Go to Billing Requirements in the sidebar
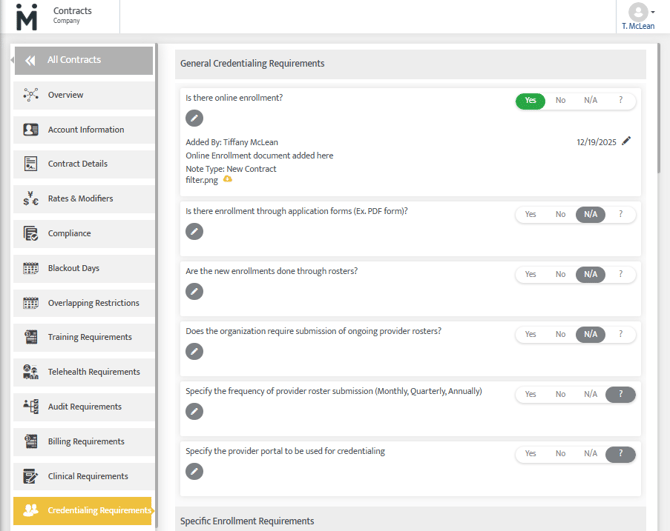This screenshot has height=531, width=670. coord(86,442)
